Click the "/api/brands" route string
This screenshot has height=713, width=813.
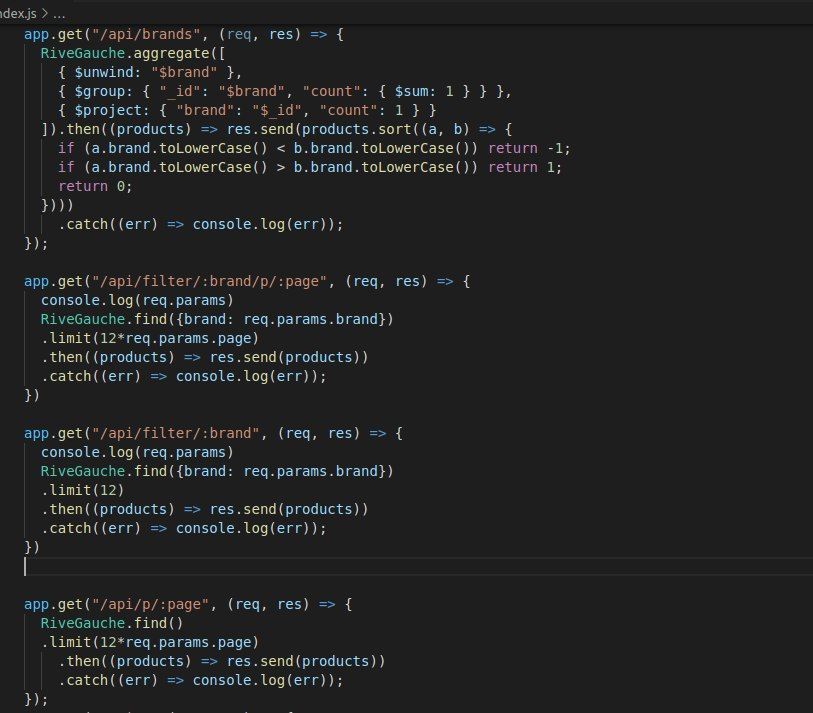[x=146, y=35]
